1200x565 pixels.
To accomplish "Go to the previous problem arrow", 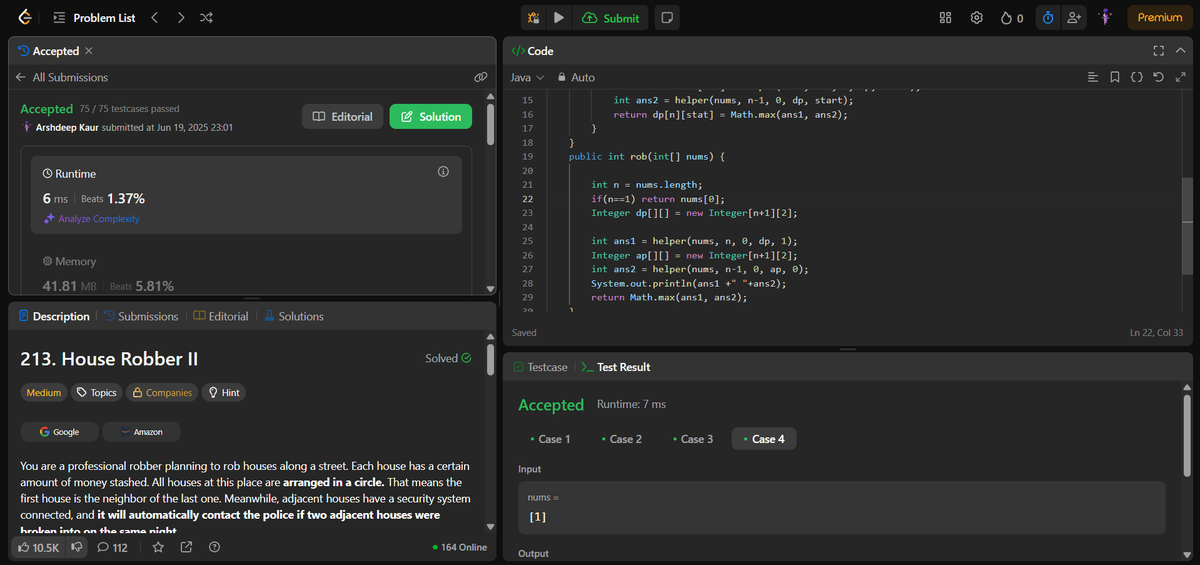I will [155, 18].
